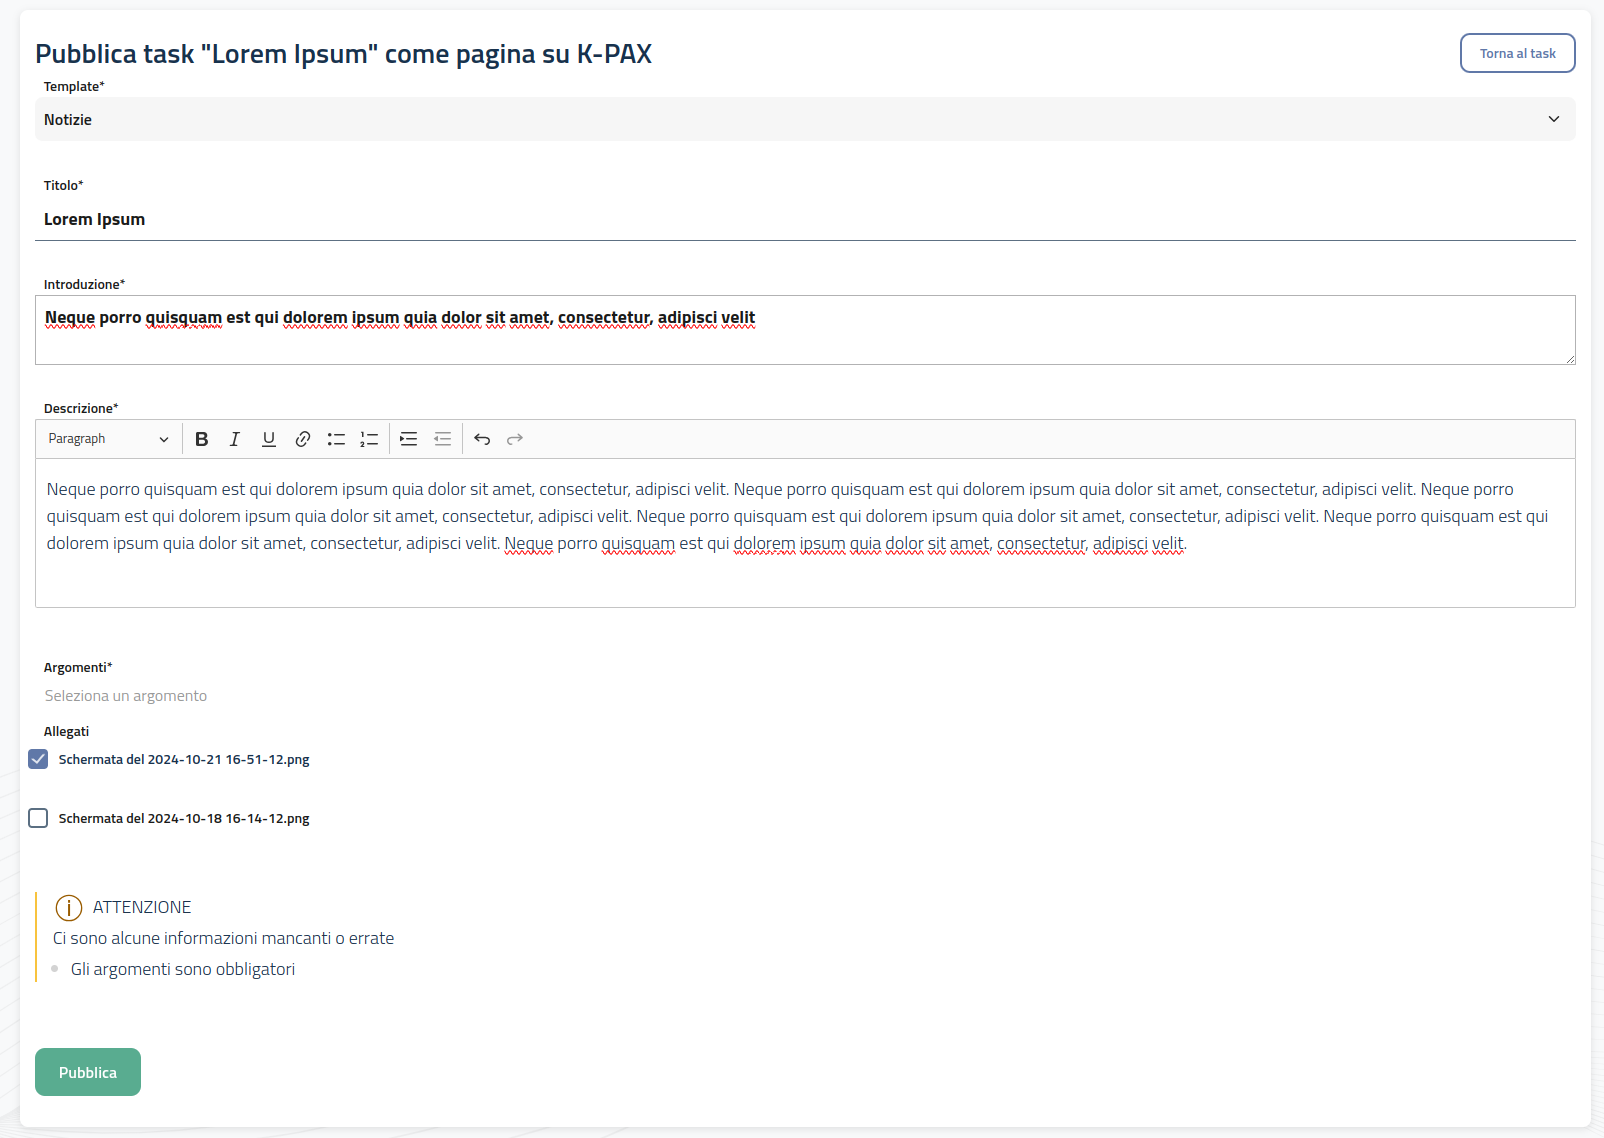
Task: Uncheck attachment Schermata del 2024-10-21 16-51-12.png
Action: click(38, 759)
